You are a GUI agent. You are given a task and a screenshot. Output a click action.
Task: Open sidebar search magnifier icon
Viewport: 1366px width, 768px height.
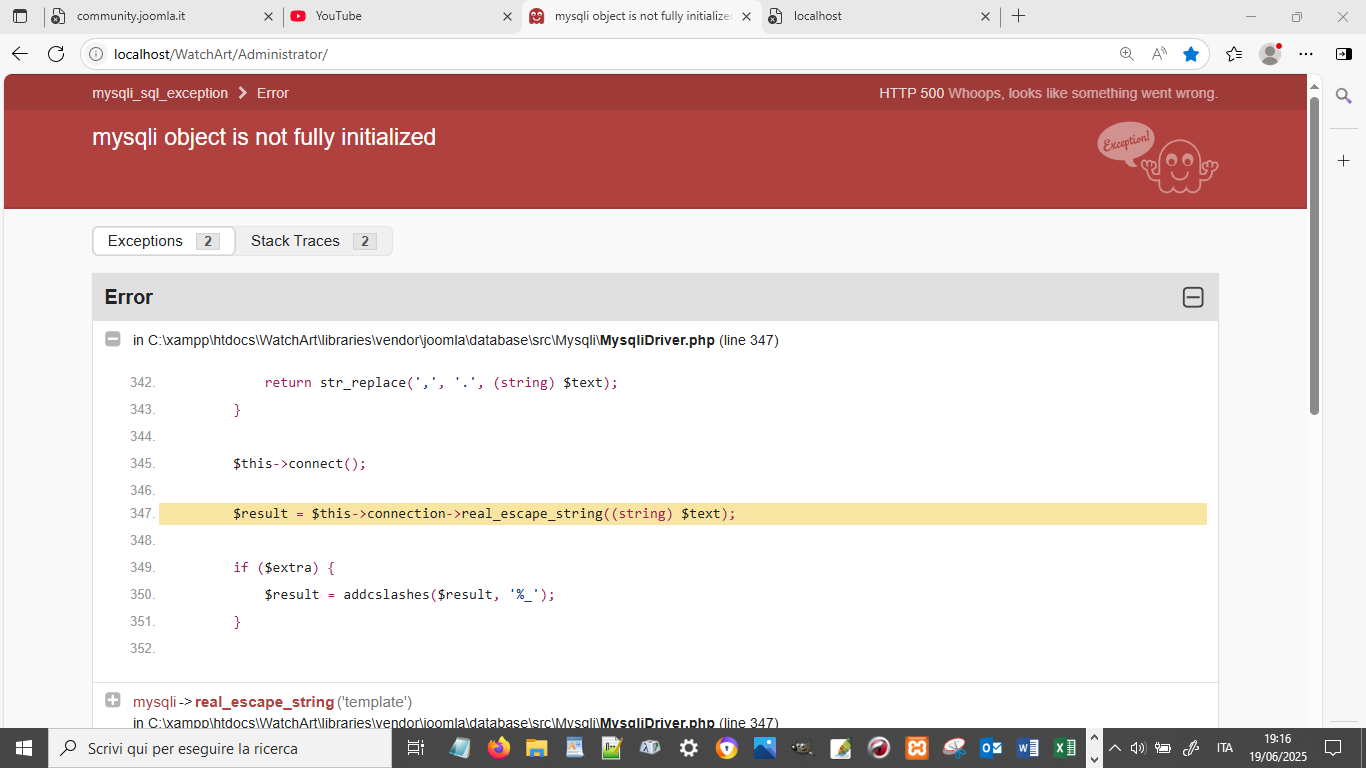(1344, 96)
